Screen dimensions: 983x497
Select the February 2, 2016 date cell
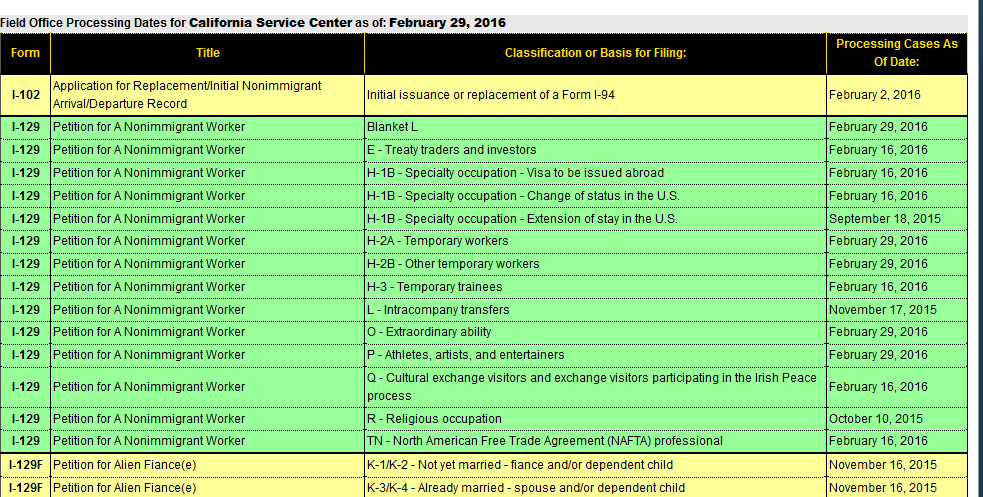pyautogui.click(x=896, y=95)
